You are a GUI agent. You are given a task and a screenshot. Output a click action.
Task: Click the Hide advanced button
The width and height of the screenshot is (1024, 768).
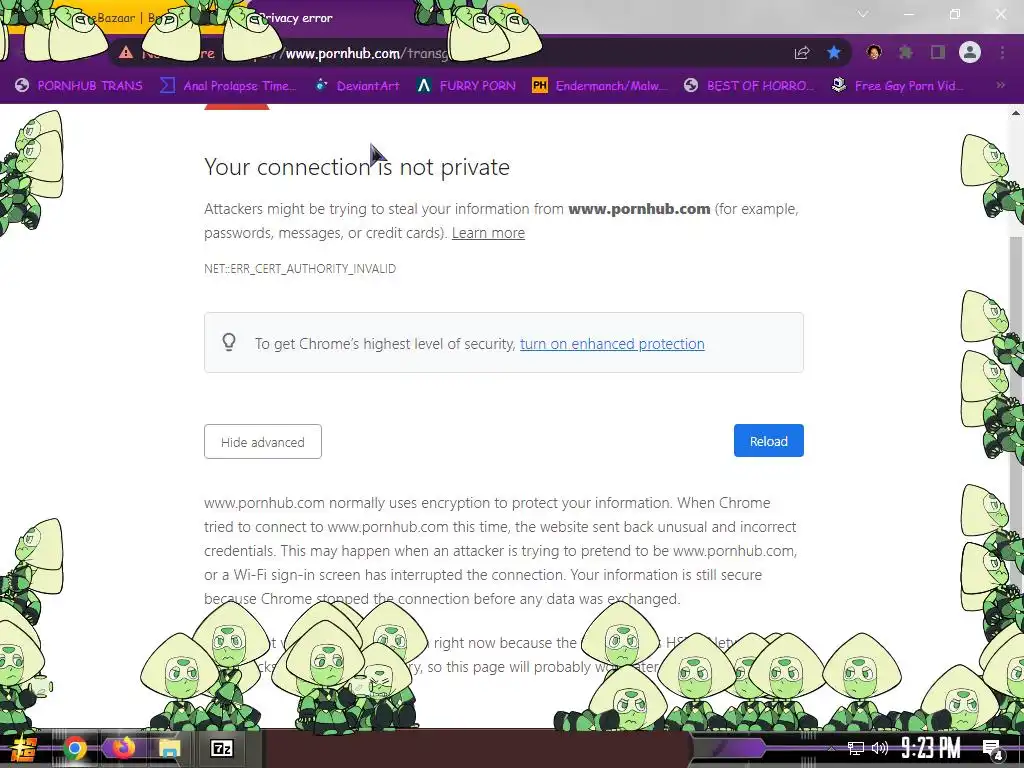(x=263, y=441)
